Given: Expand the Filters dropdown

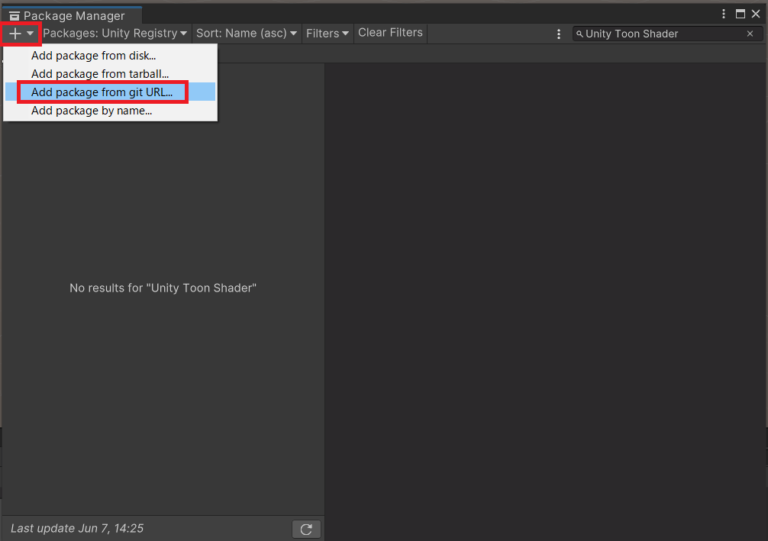Looking at the screenshot, I should [327, 33].
